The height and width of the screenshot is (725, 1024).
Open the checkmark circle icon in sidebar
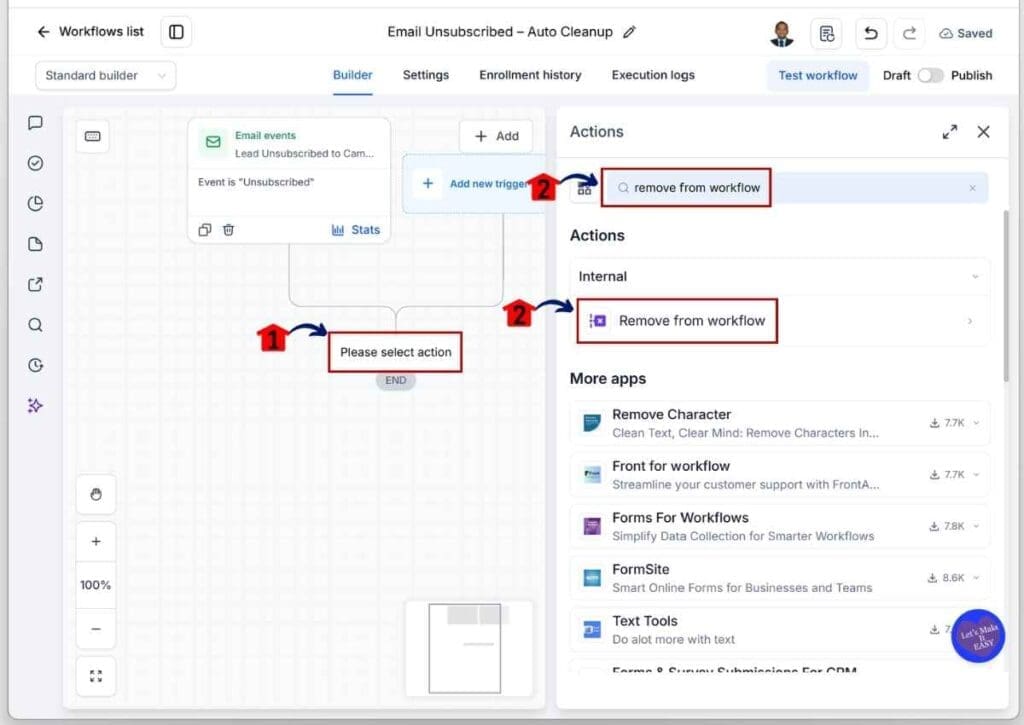(x=35, y=163)
